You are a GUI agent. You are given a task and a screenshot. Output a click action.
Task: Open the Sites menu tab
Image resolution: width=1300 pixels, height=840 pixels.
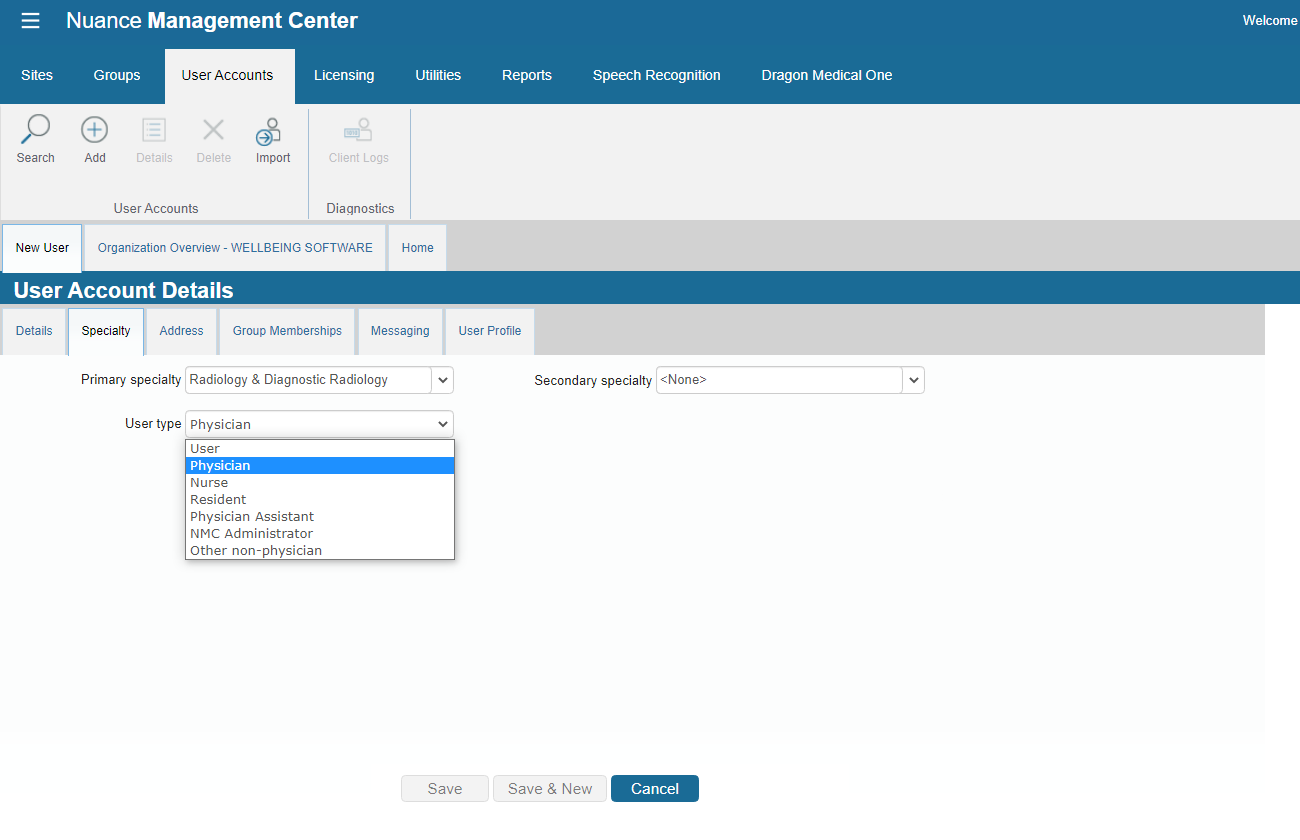click(x=37, y=76)
